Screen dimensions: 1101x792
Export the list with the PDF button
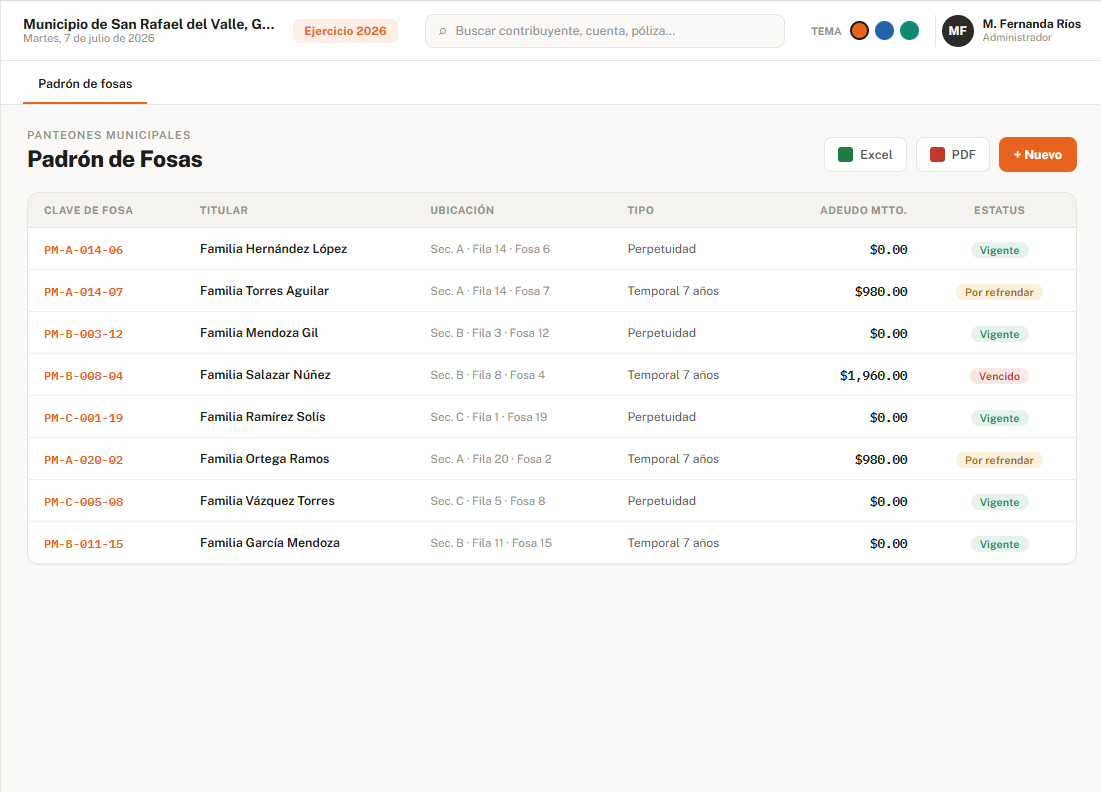pos(953,154)
